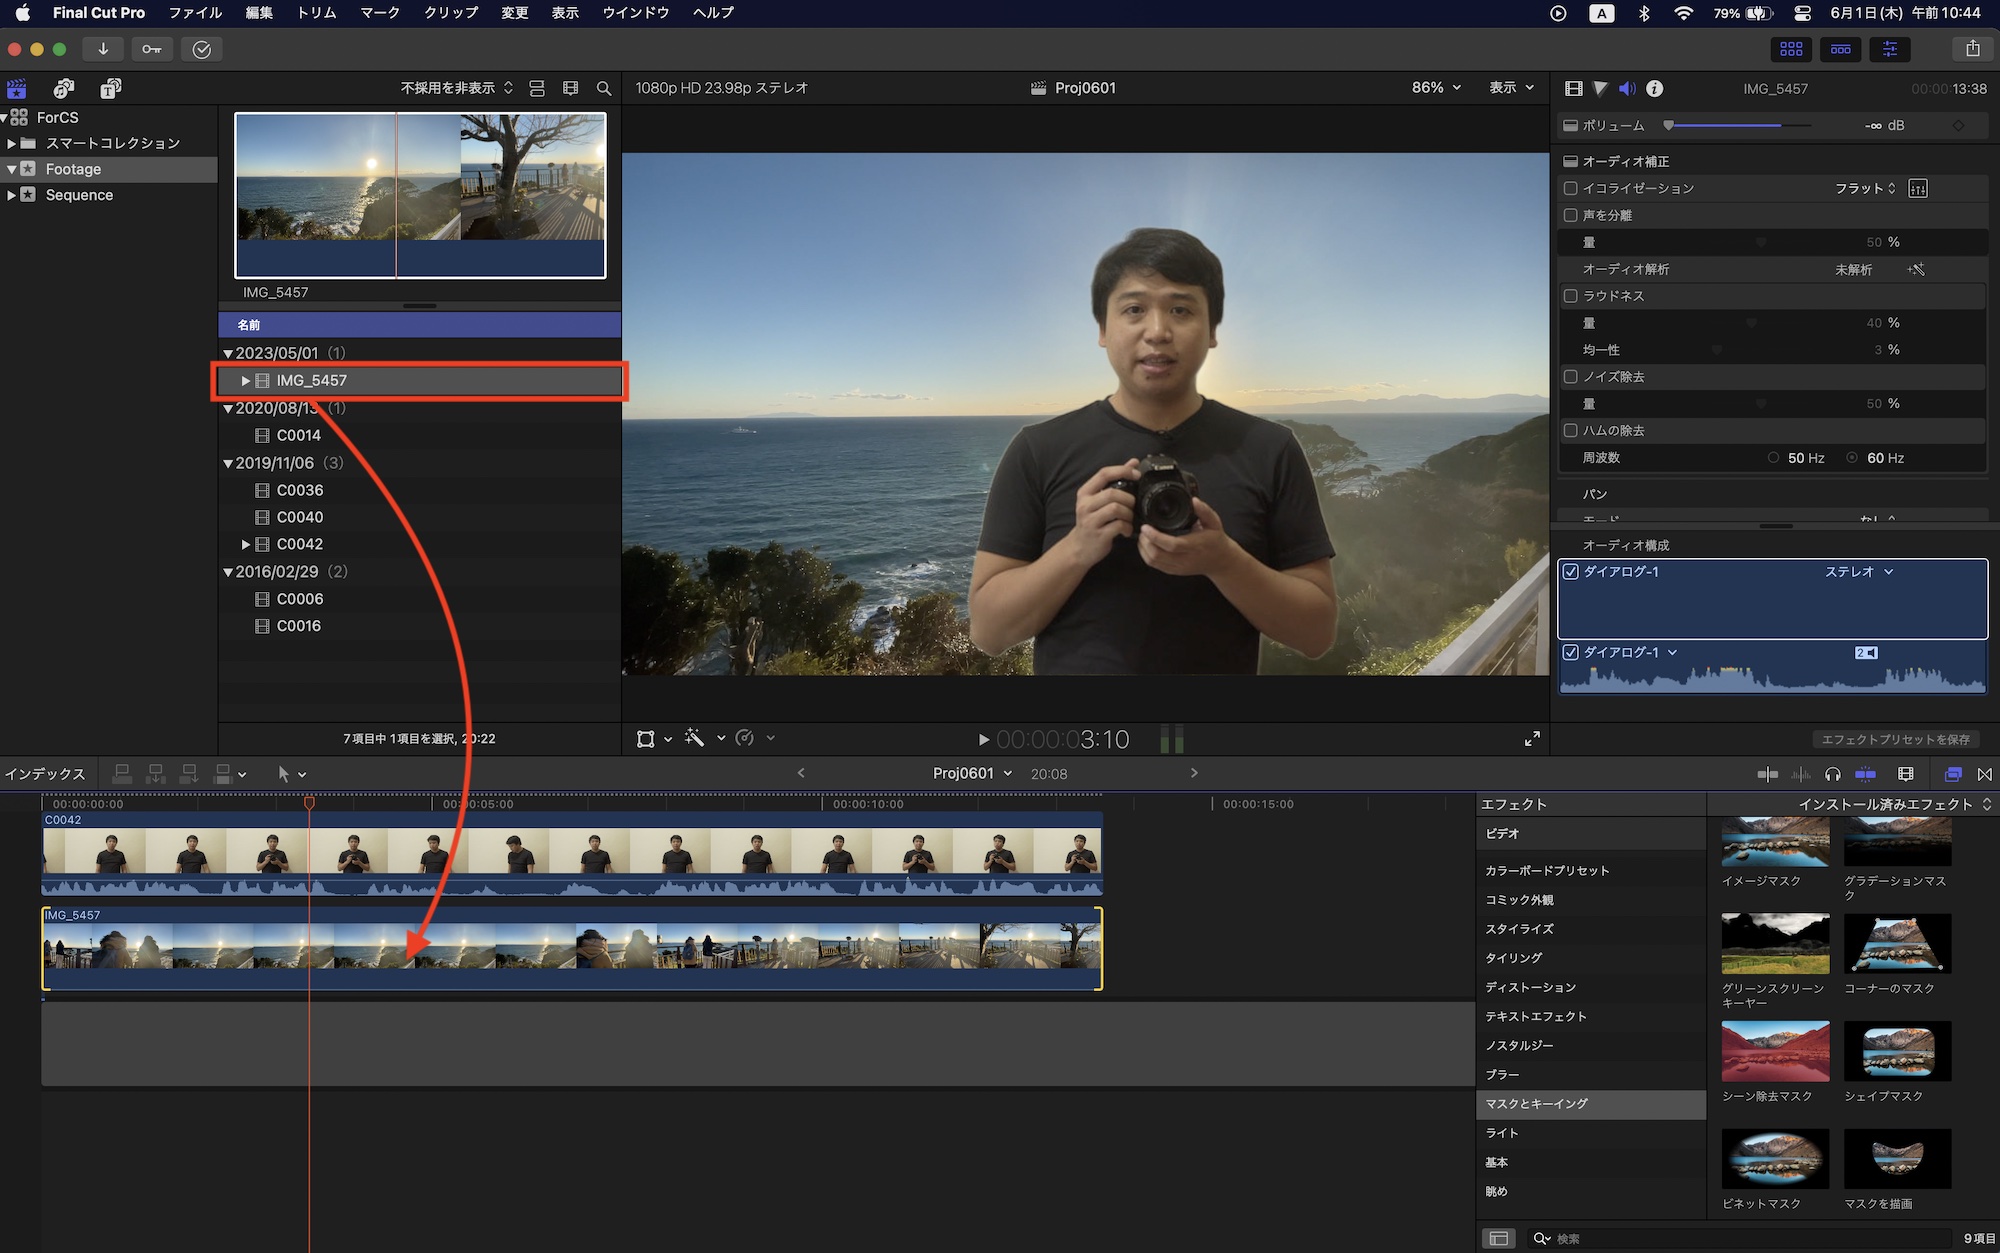
Task: Open the クリップ menu
Action: click(x=450, y=13)
